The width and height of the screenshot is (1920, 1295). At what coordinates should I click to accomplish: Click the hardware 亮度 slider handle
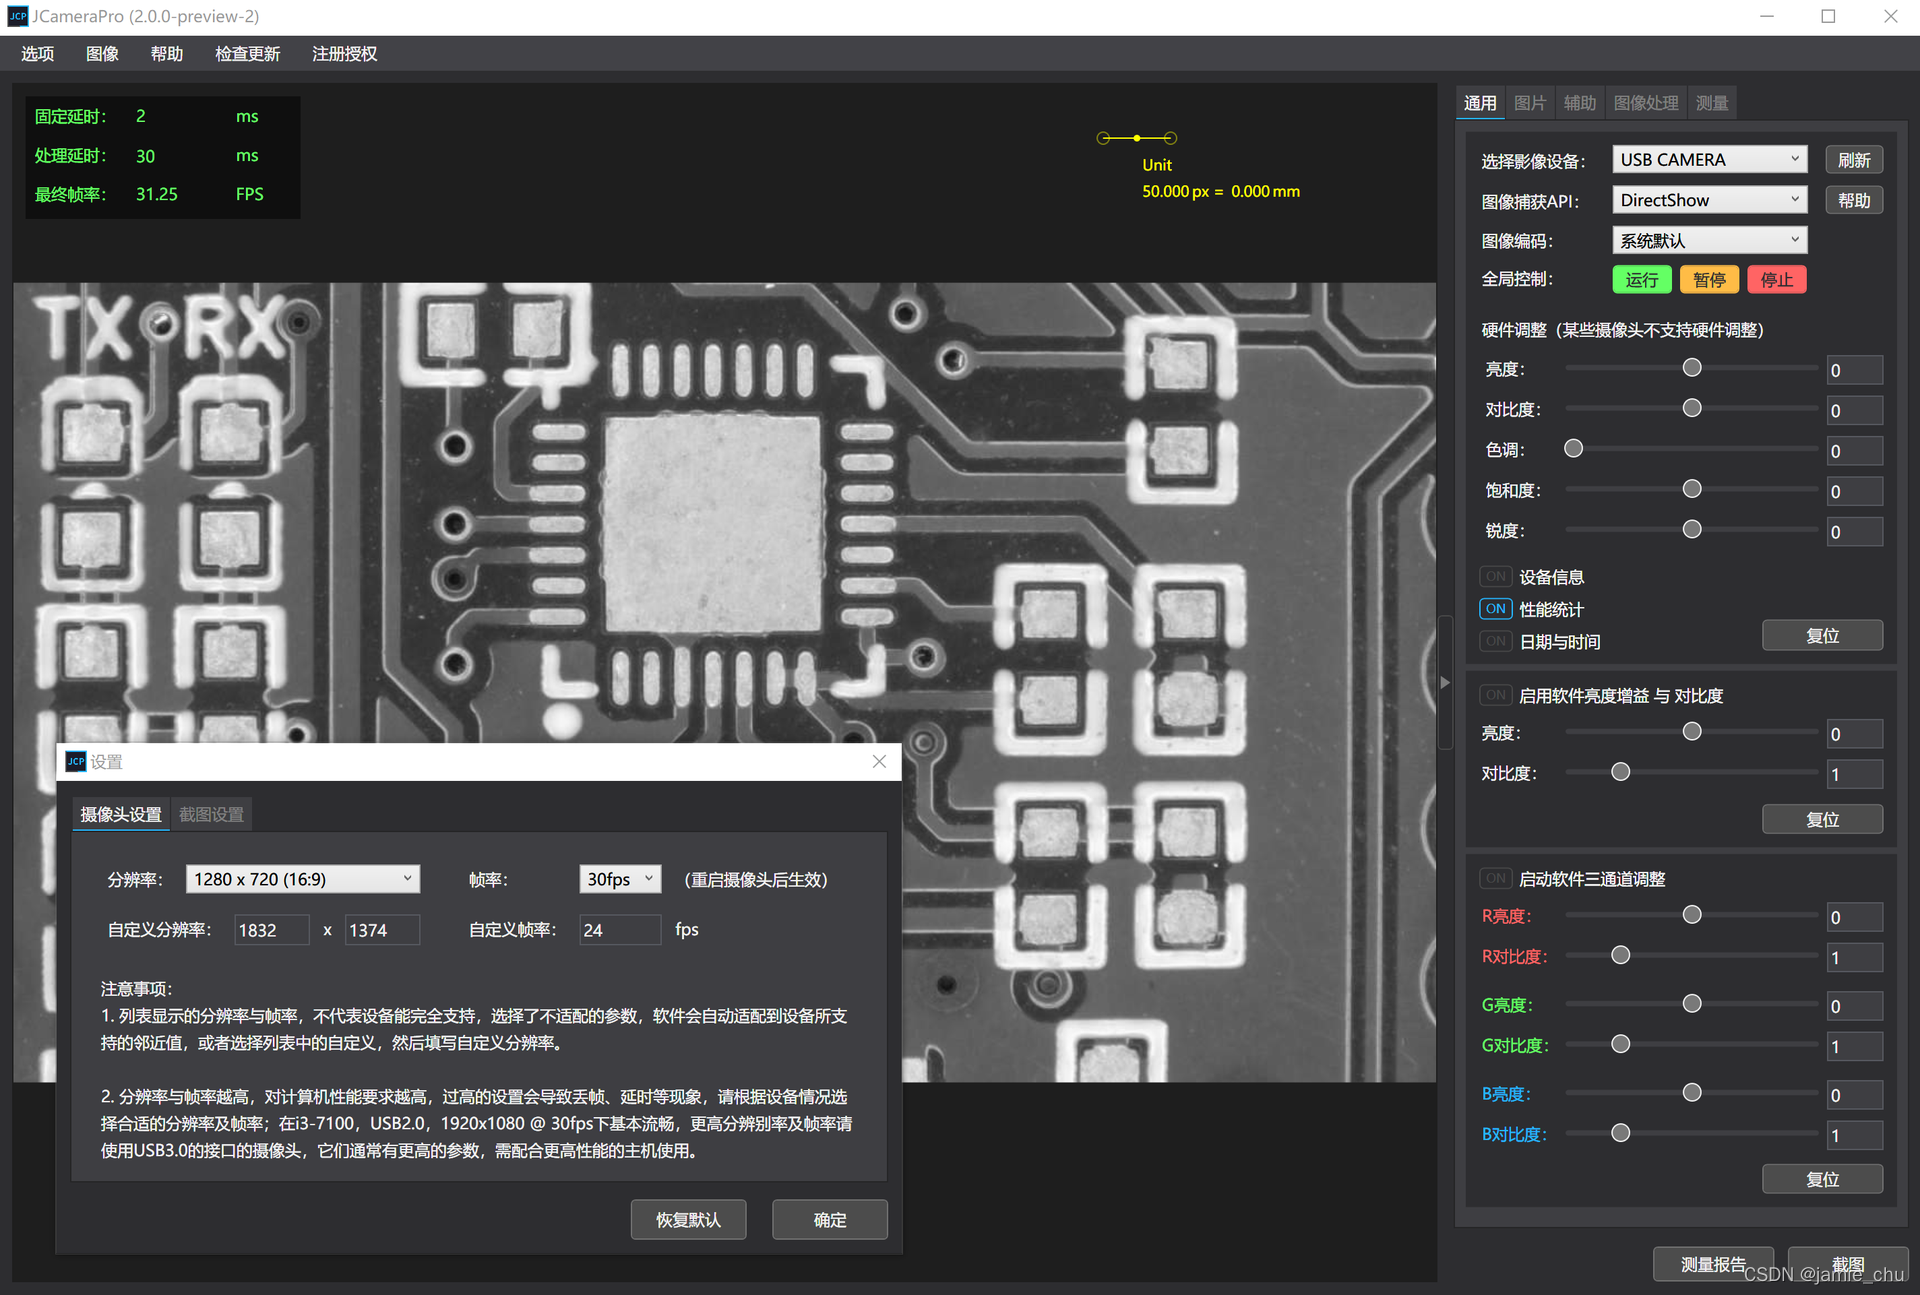click(1692, 368)
